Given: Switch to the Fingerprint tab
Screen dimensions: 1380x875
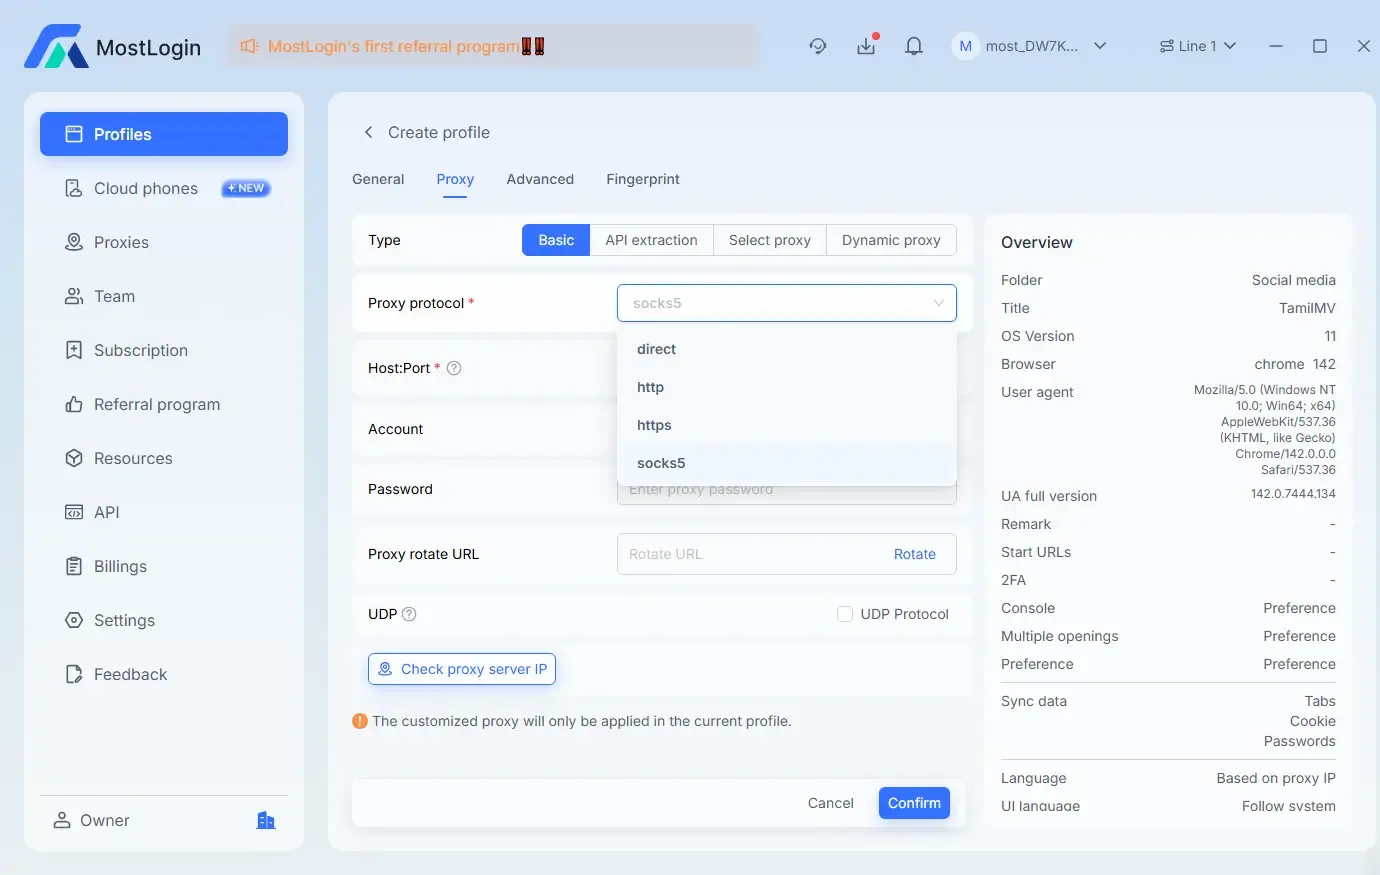Looking at the screenshot, I should [x=643, y=179].
